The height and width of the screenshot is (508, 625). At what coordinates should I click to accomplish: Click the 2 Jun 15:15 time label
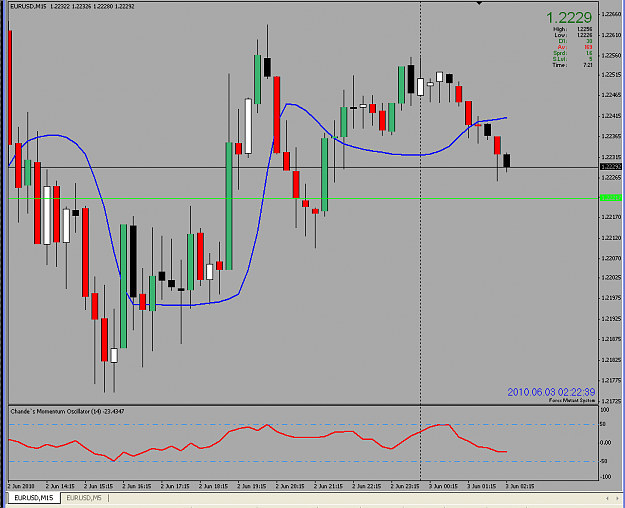point(98,486)
